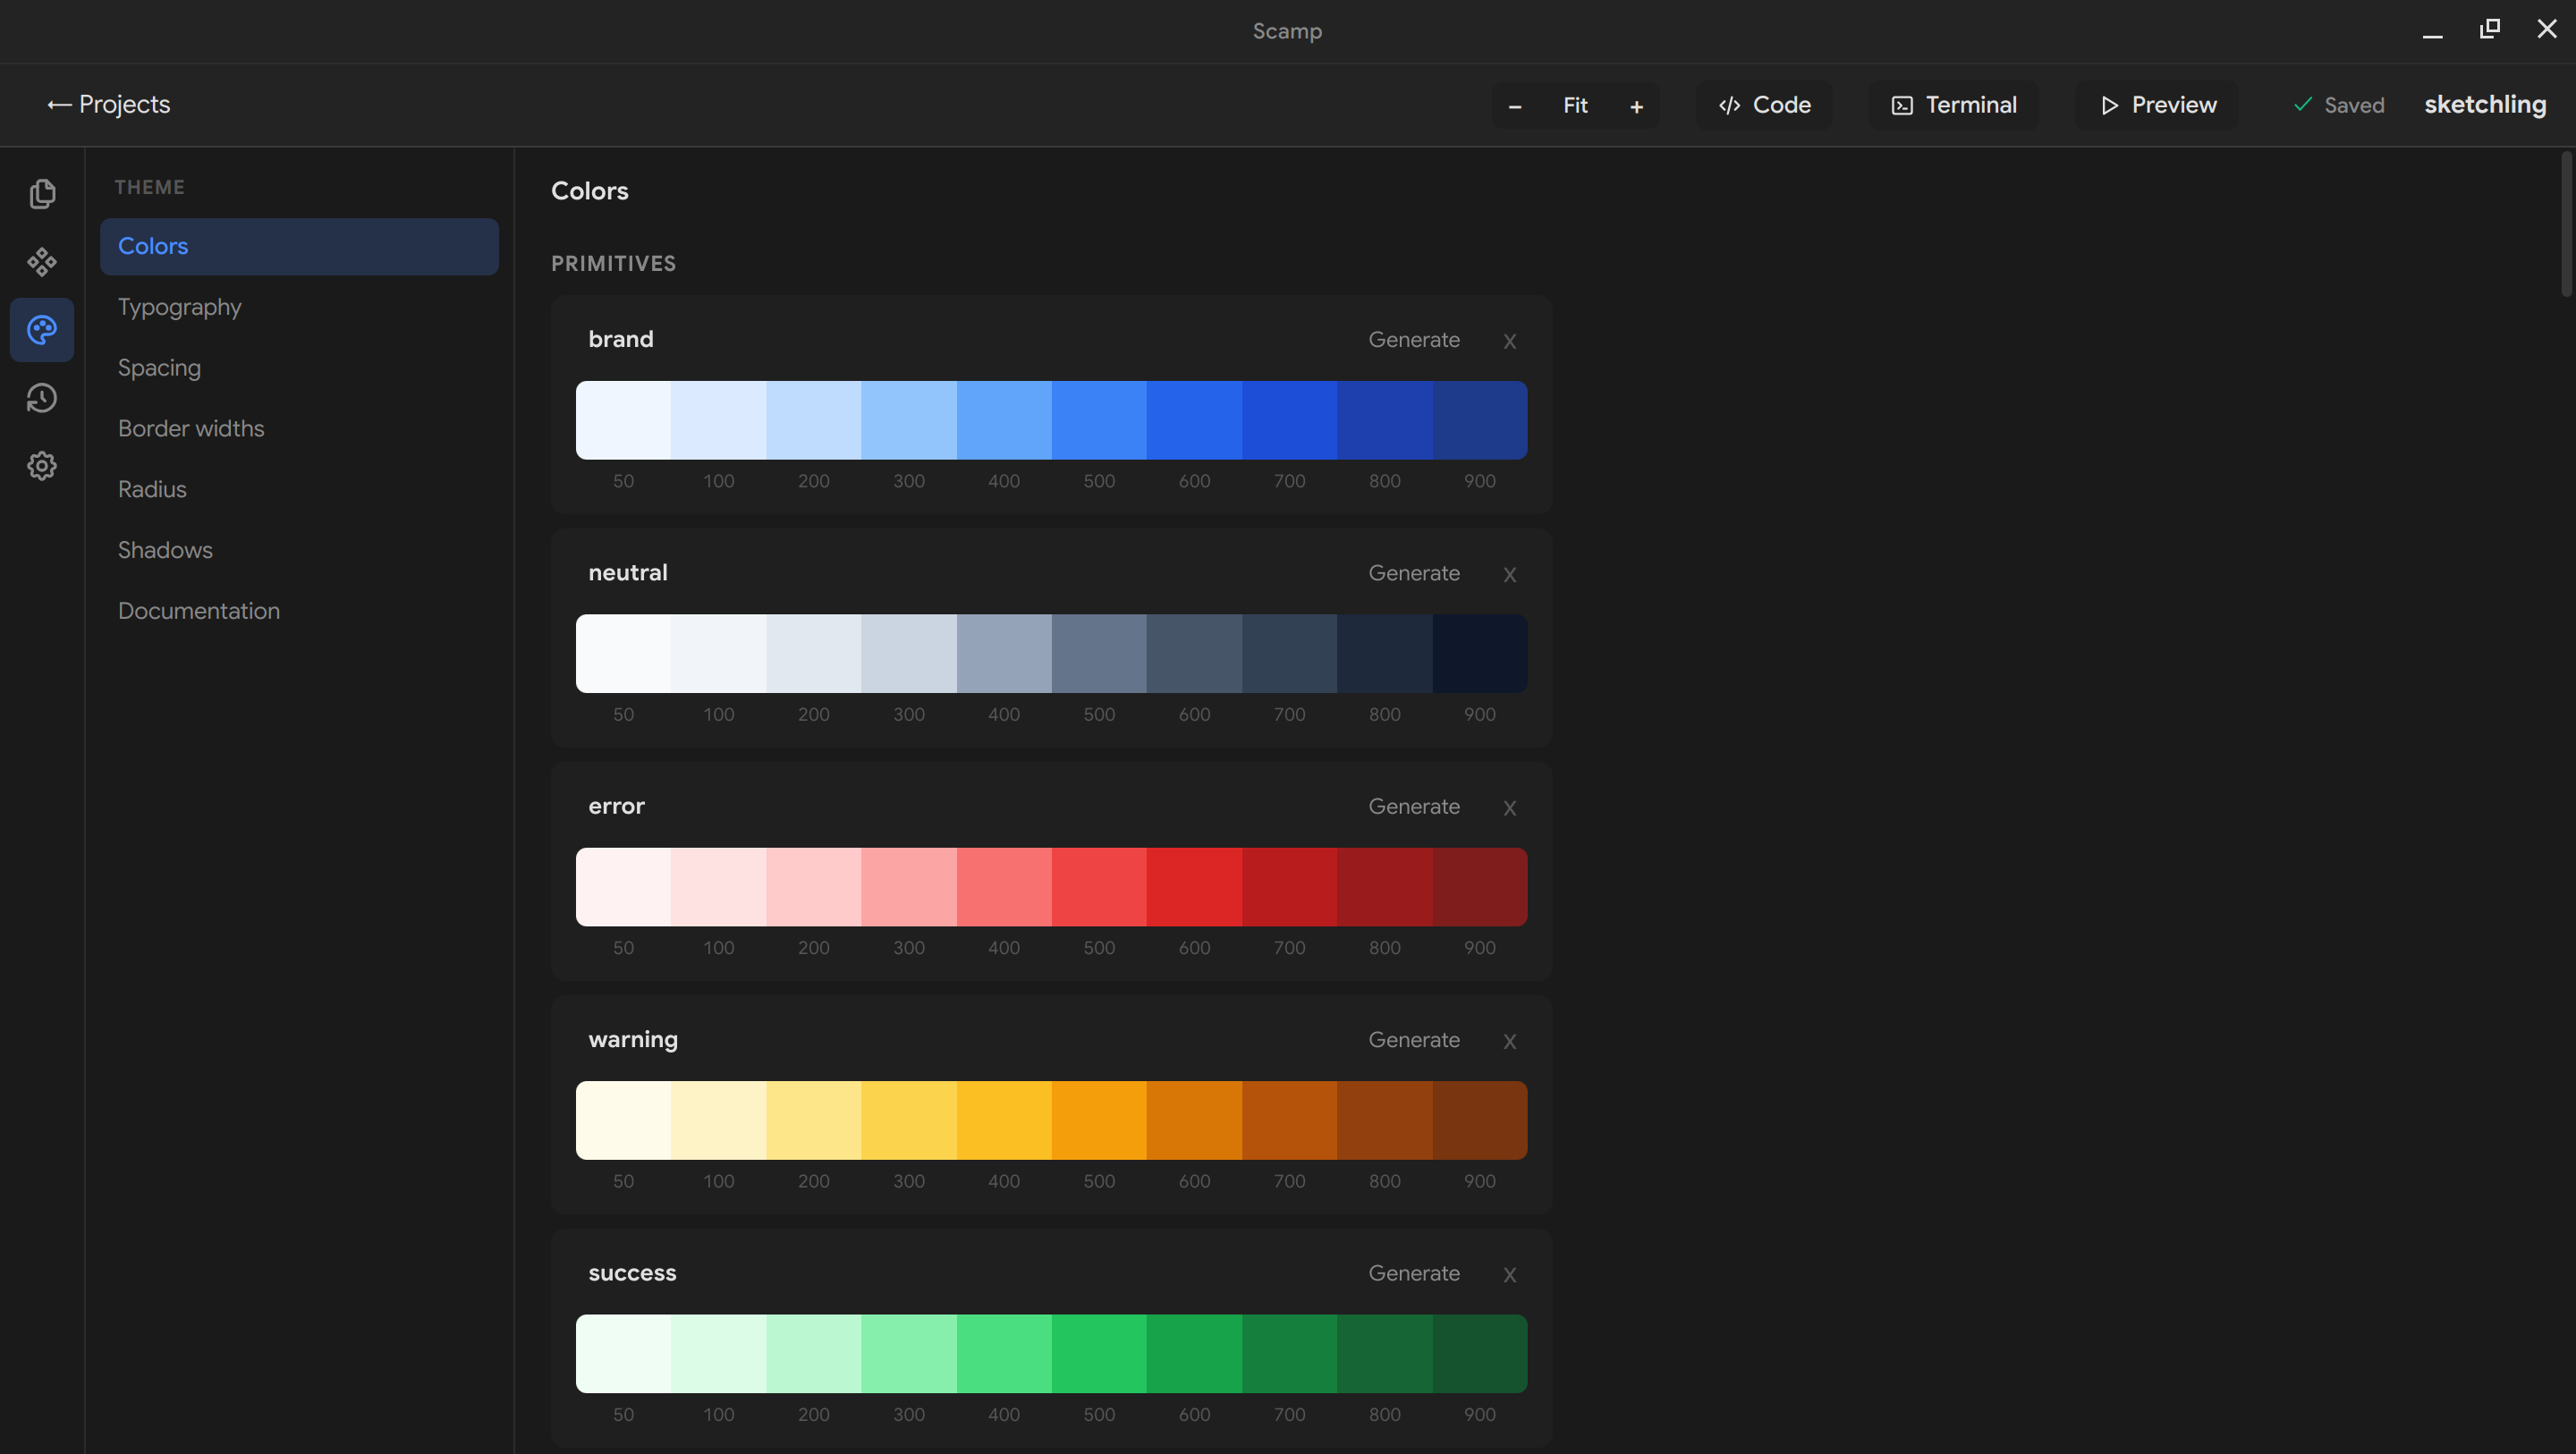Restore the Scamp window size

(2490, 30)
